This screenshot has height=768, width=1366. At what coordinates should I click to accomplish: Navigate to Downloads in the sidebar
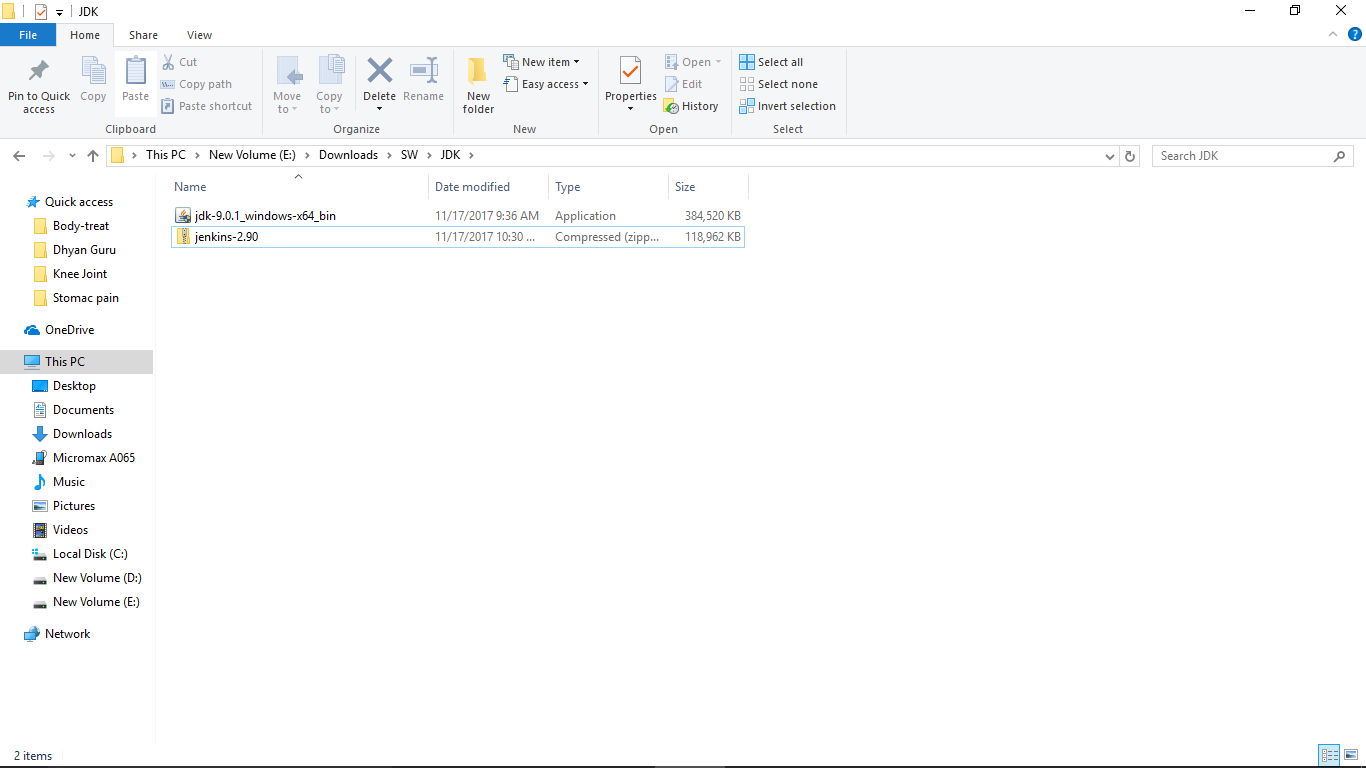coord(81,433)
